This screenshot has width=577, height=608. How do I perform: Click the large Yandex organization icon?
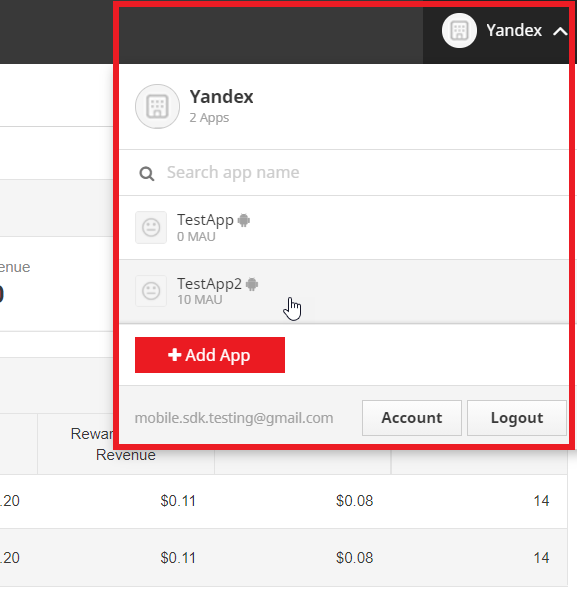coord(157,106)
